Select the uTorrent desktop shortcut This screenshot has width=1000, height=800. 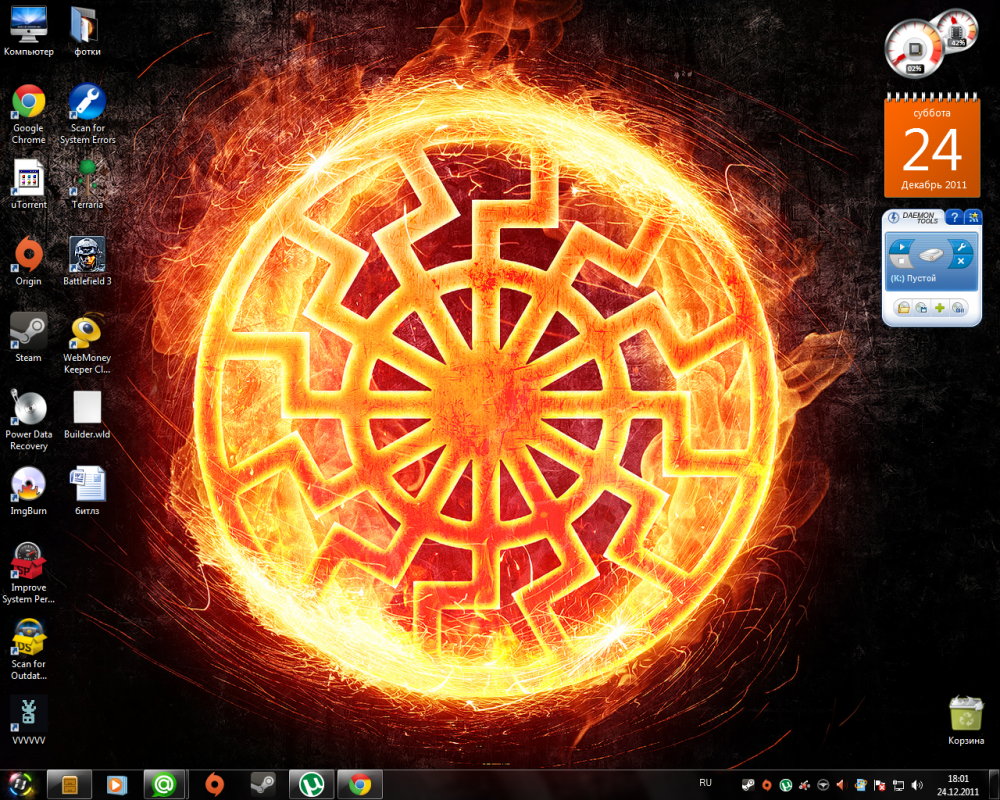[x=28, y=184]
